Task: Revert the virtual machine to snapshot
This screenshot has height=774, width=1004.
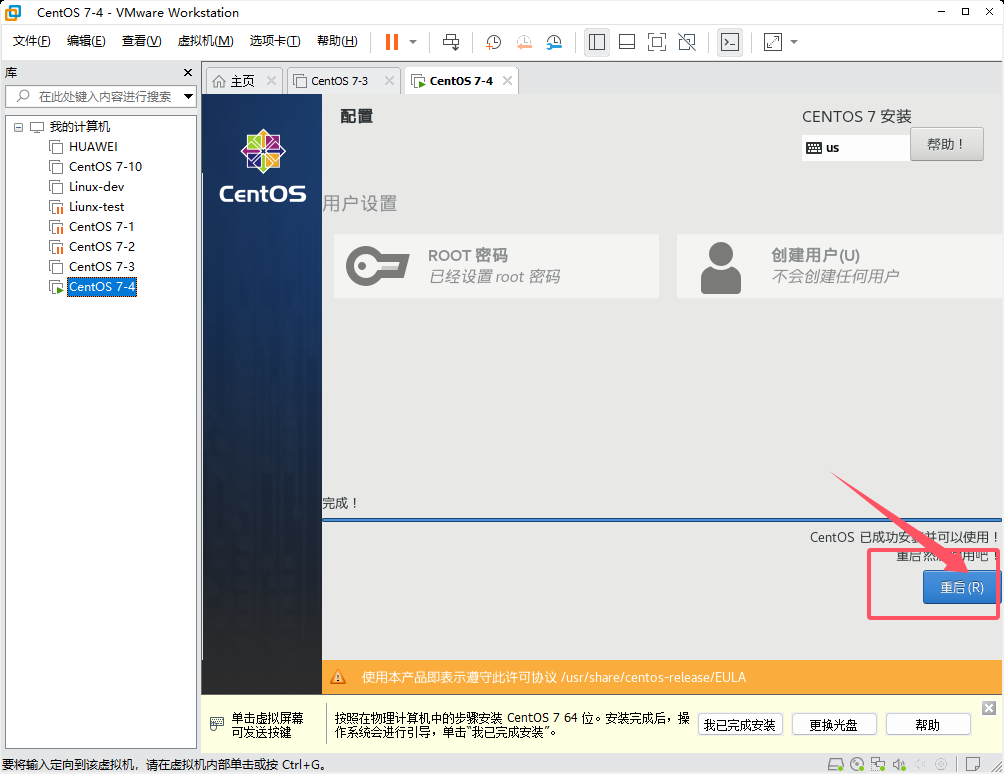Action: coord(524,42)
